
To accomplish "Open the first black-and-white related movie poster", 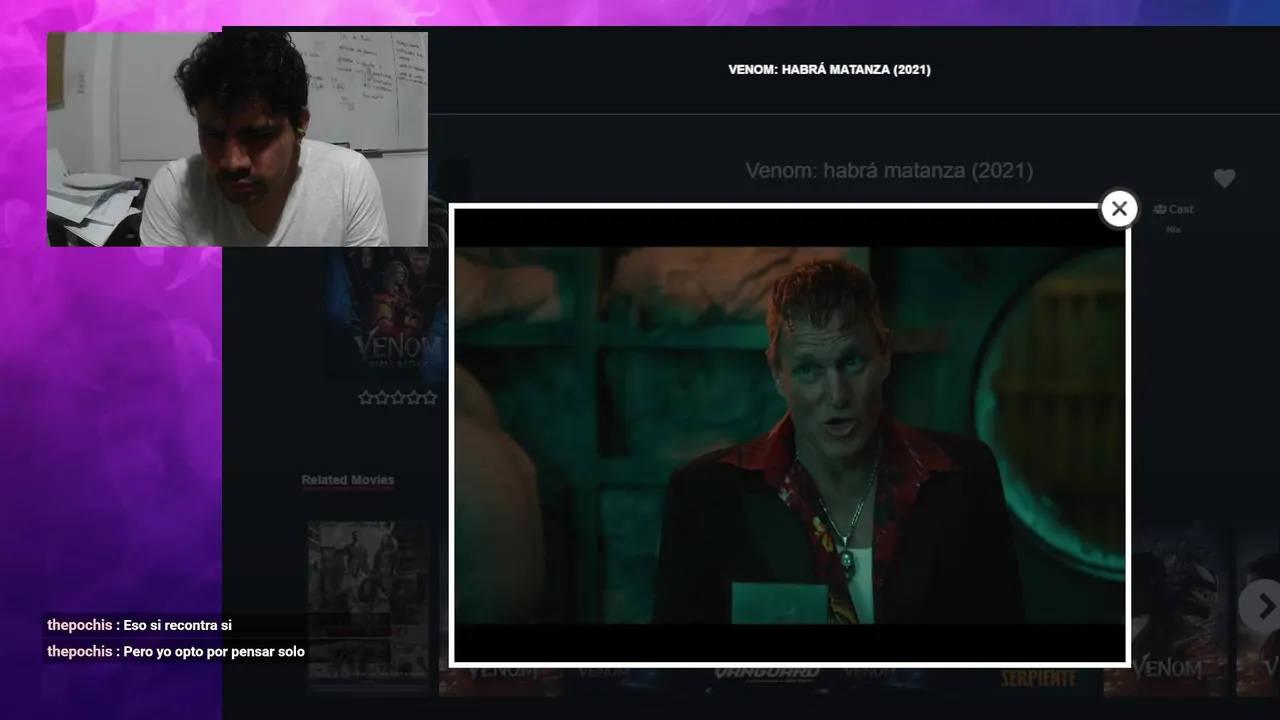I will (369, 607).
